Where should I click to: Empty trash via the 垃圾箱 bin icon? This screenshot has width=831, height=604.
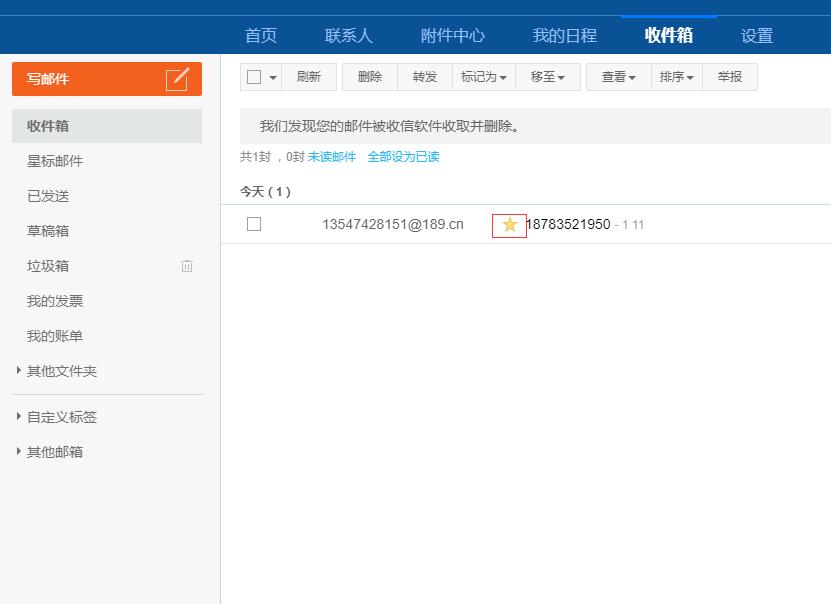[x=187, y=266]
